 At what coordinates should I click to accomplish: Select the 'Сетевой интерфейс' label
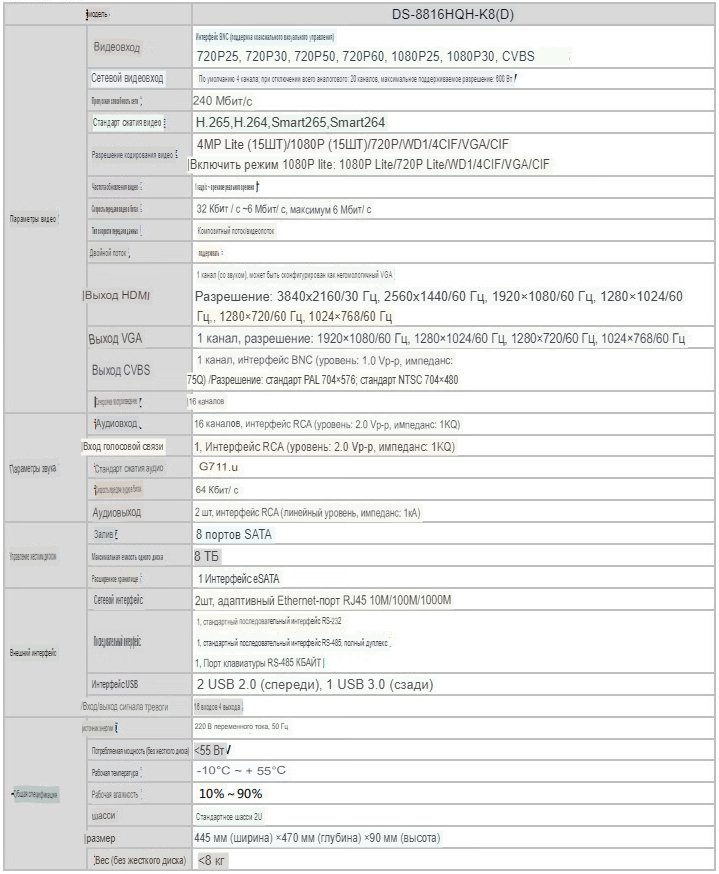click(x=118, y=600)
